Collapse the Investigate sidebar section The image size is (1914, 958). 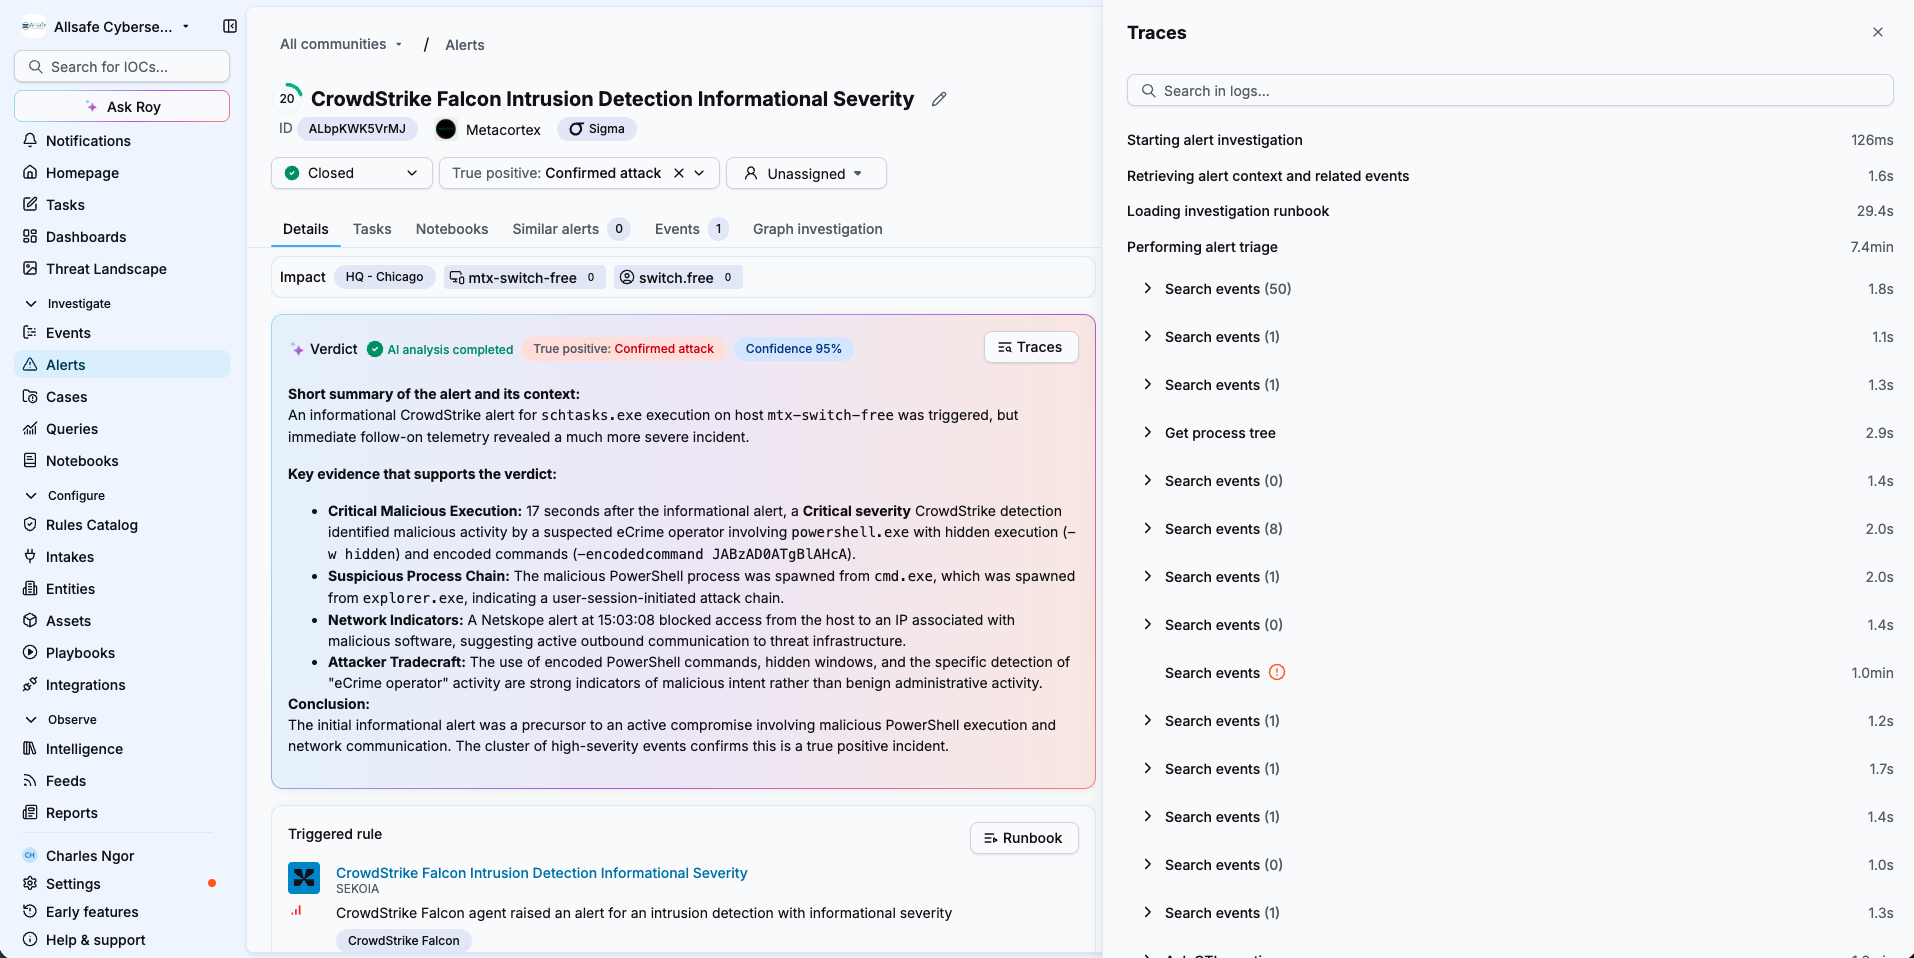31,303
